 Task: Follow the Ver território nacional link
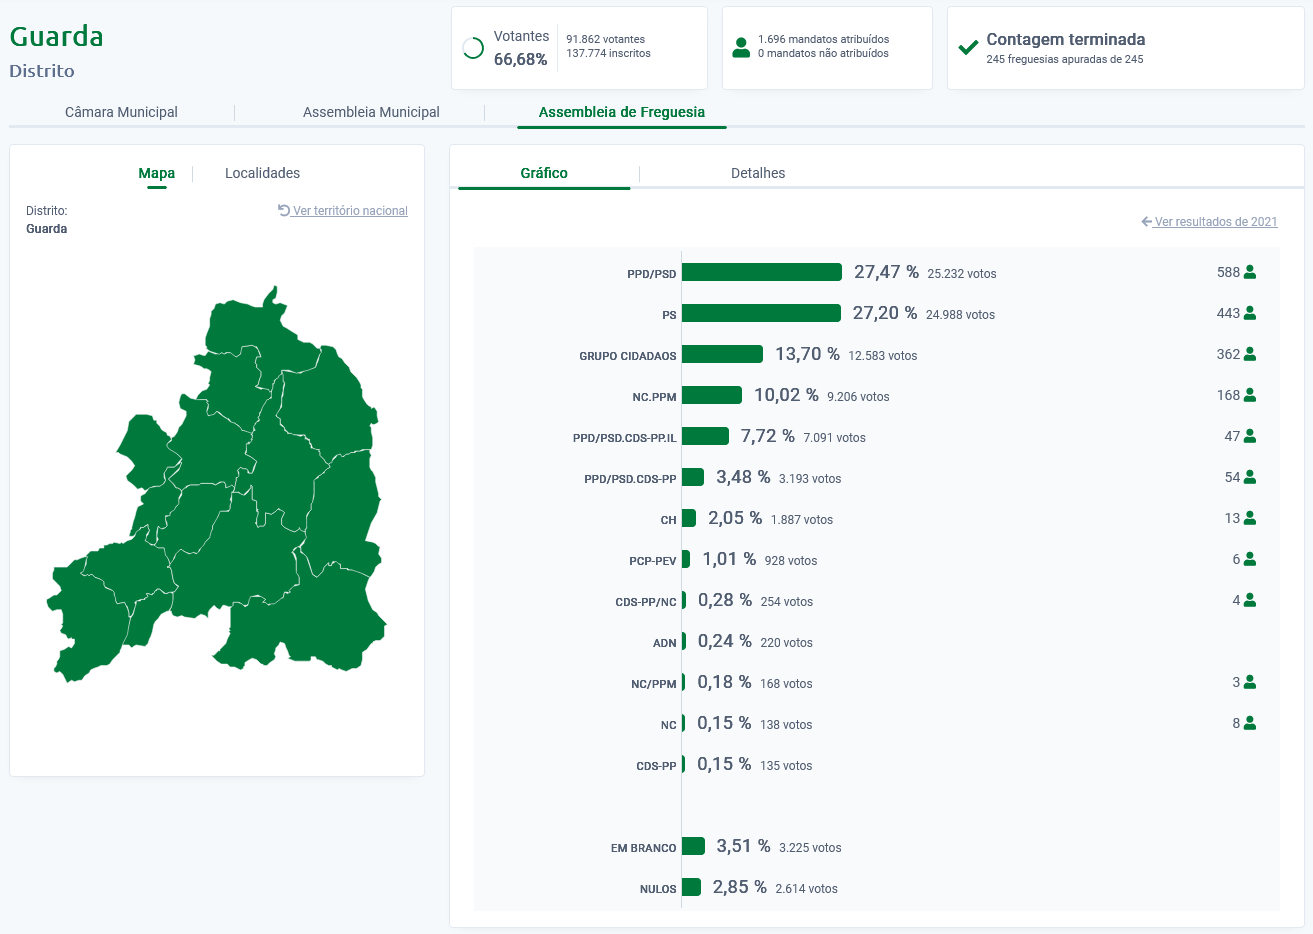pyautogui.click(x=350, y=211)
